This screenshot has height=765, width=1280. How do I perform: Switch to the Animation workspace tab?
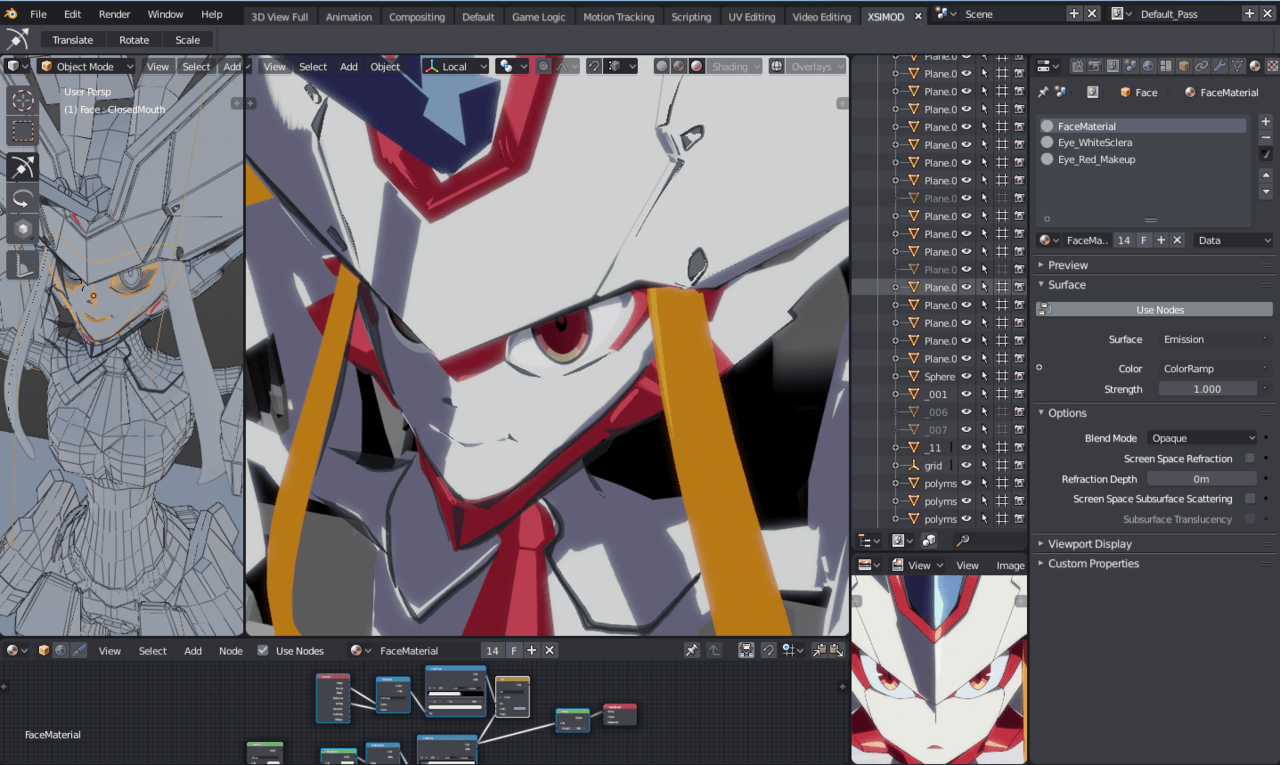(x=349, y=17)
